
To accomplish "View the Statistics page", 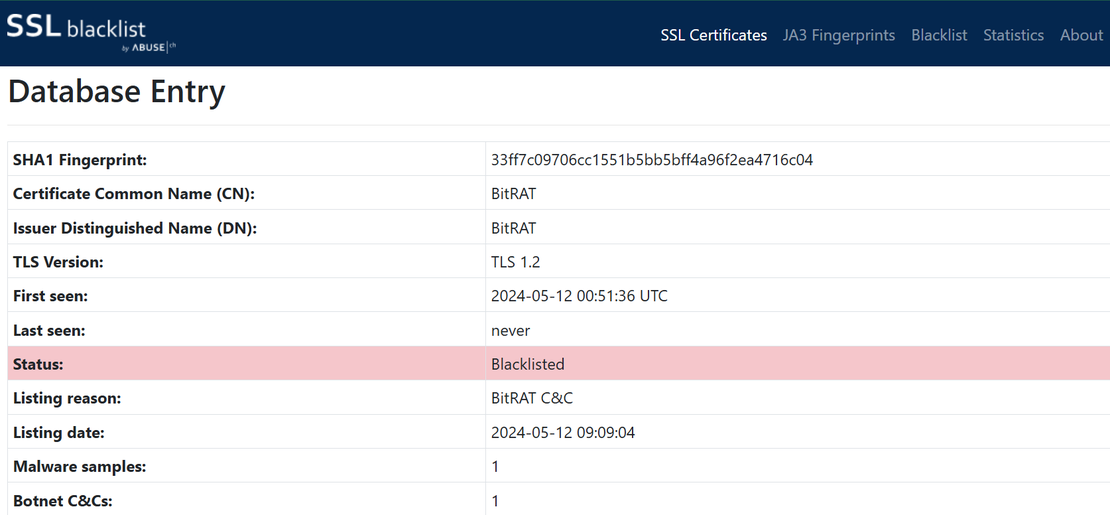I will pos(1013,35).
